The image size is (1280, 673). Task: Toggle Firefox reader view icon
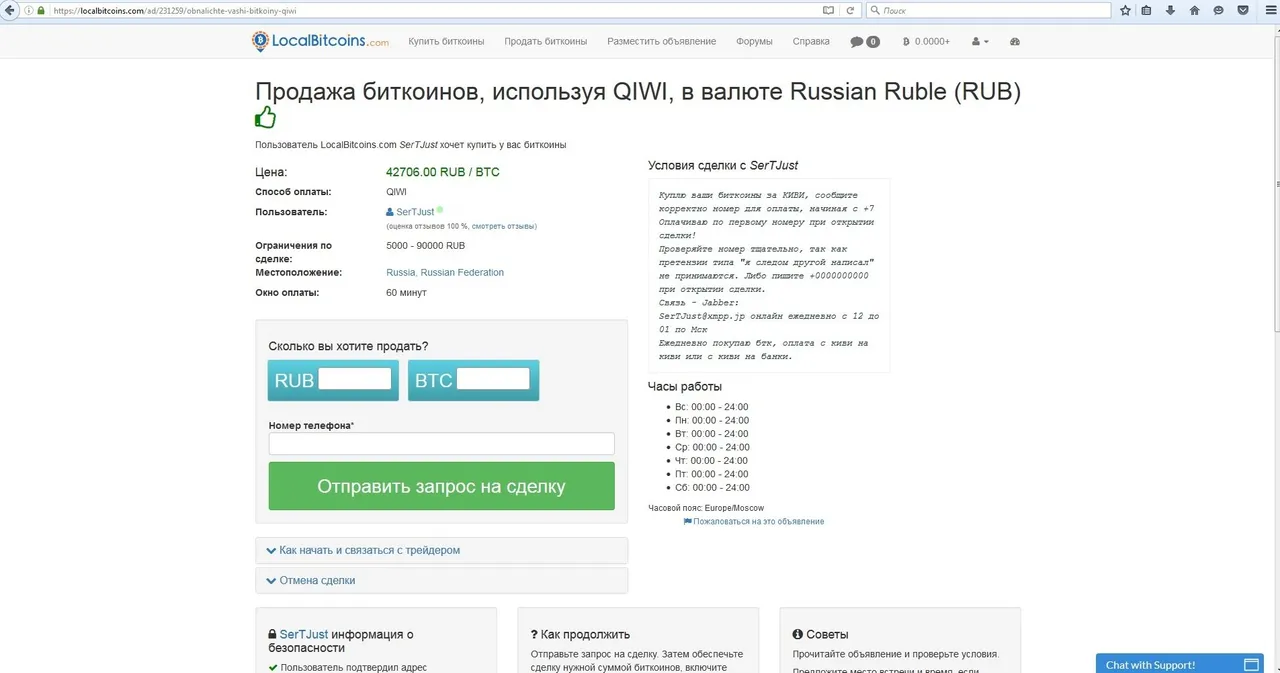point(828,10)
